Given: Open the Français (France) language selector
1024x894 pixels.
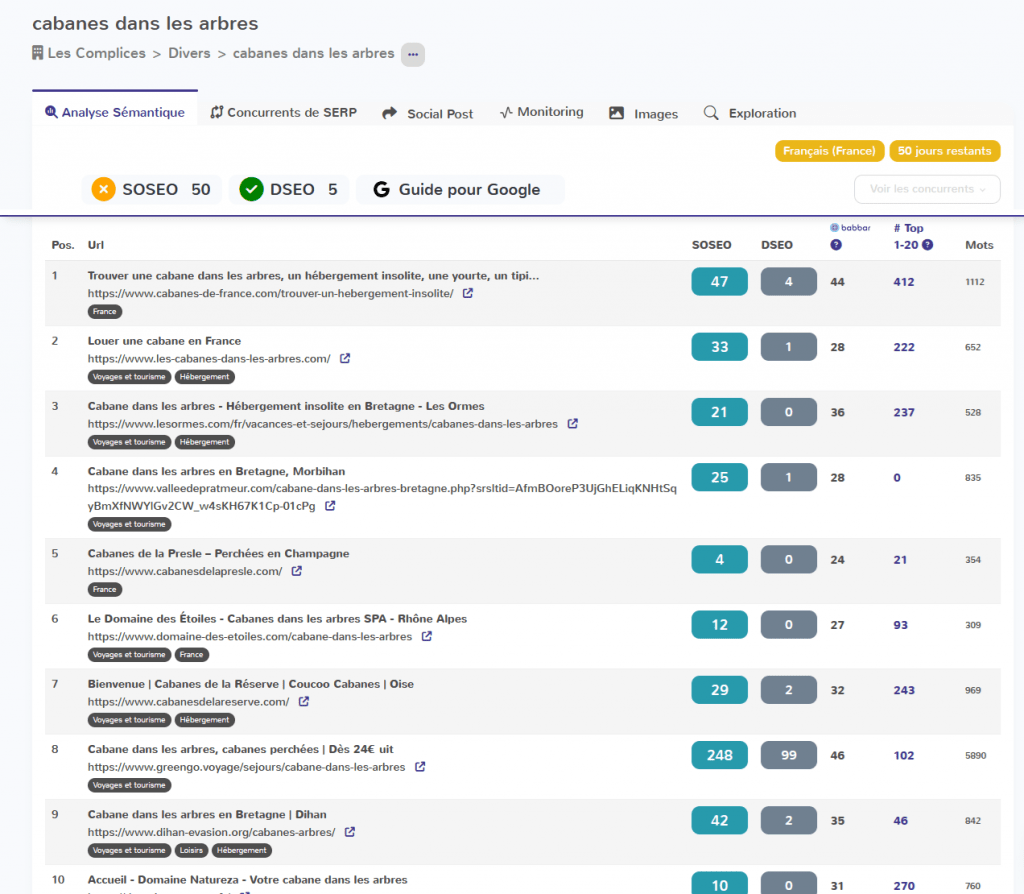Looking at the screenshot, I should click(831, 152).
